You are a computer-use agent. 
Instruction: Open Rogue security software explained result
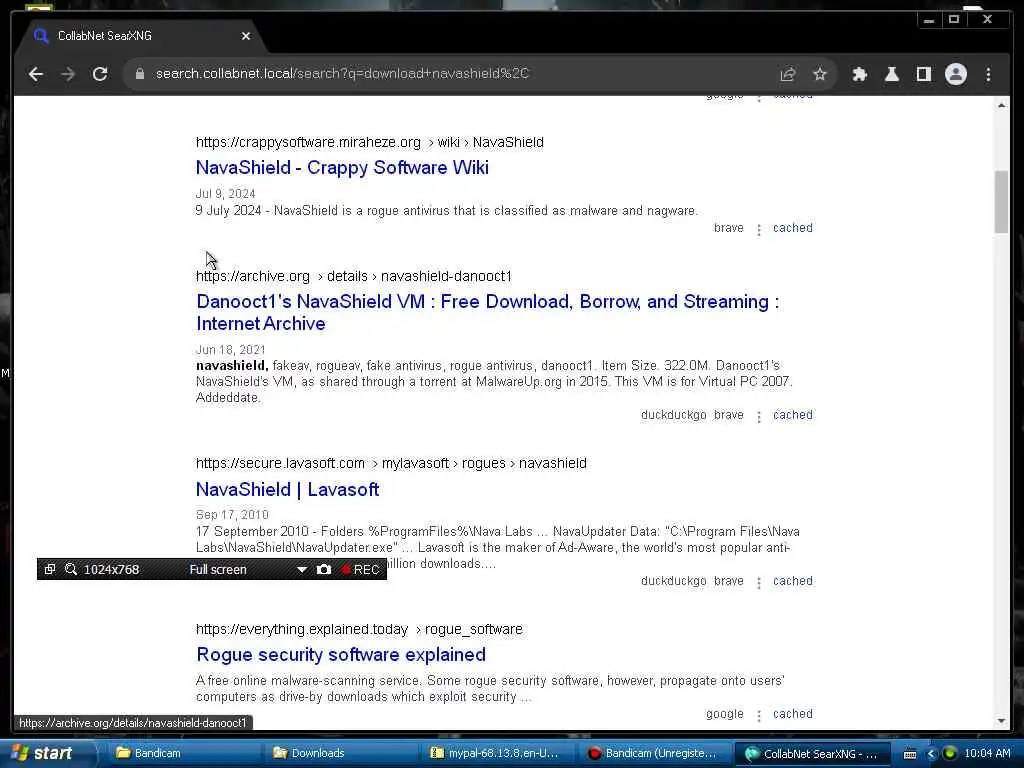[341, 654]
